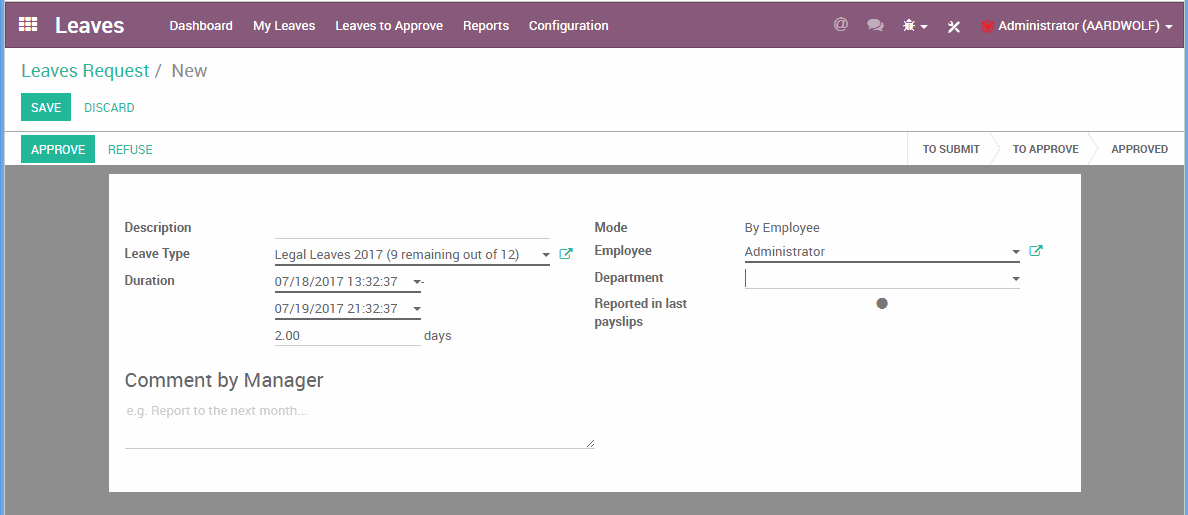The image size is (1188, 515).
Task: Click the @ mentions icon
Action: tap(841, 25)
